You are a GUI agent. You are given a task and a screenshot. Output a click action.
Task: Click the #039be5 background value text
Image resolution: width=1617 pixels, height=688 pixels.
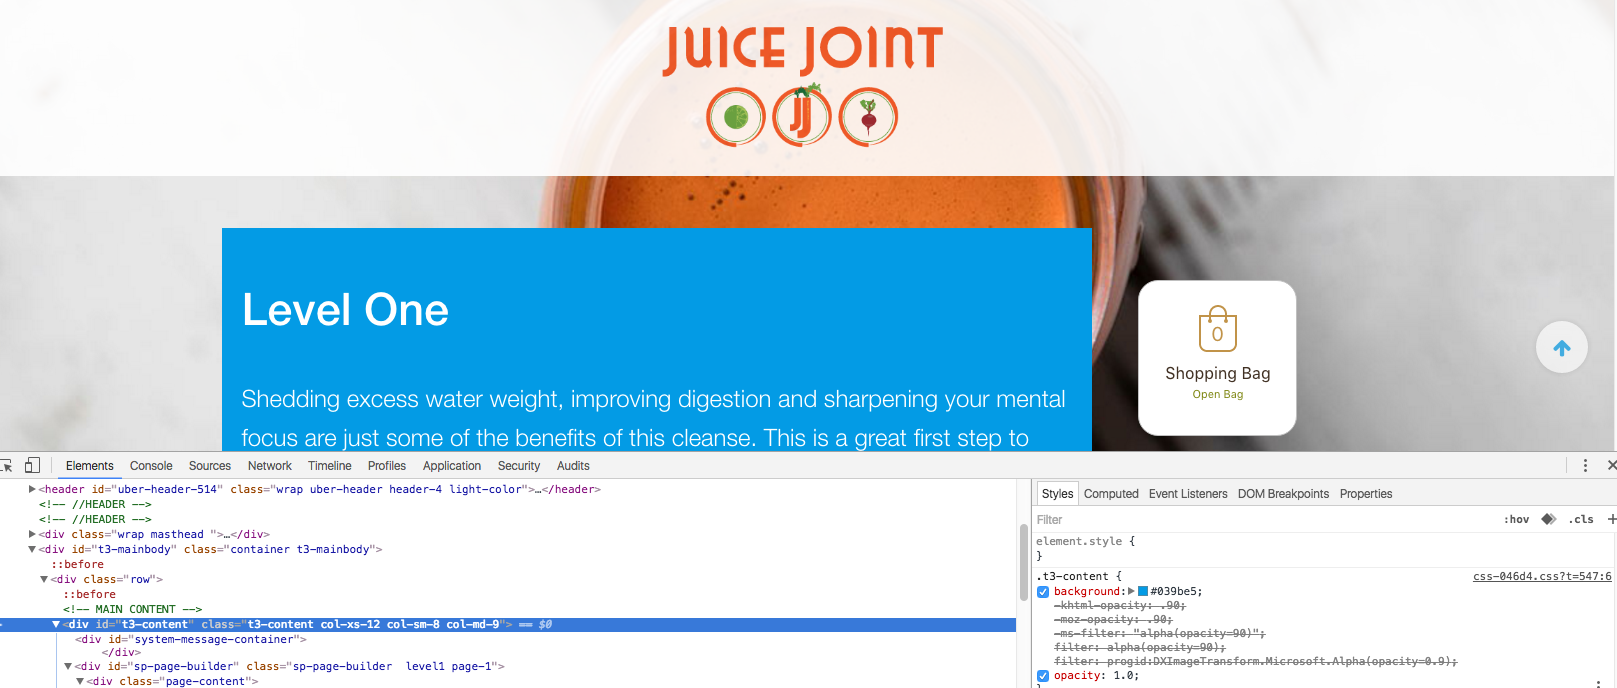pyautogui.click(x=1175, y=592)
